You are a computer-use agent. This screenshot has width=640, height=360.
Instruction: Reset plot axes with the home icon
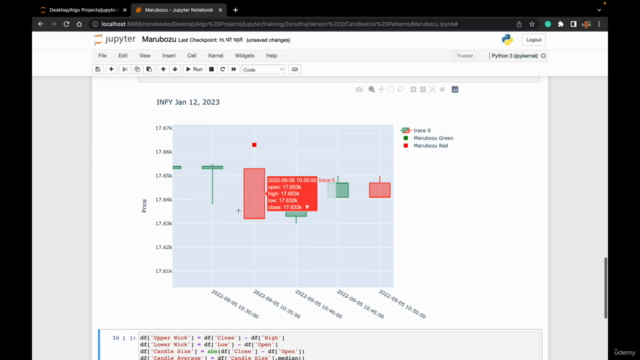(442, 89)
